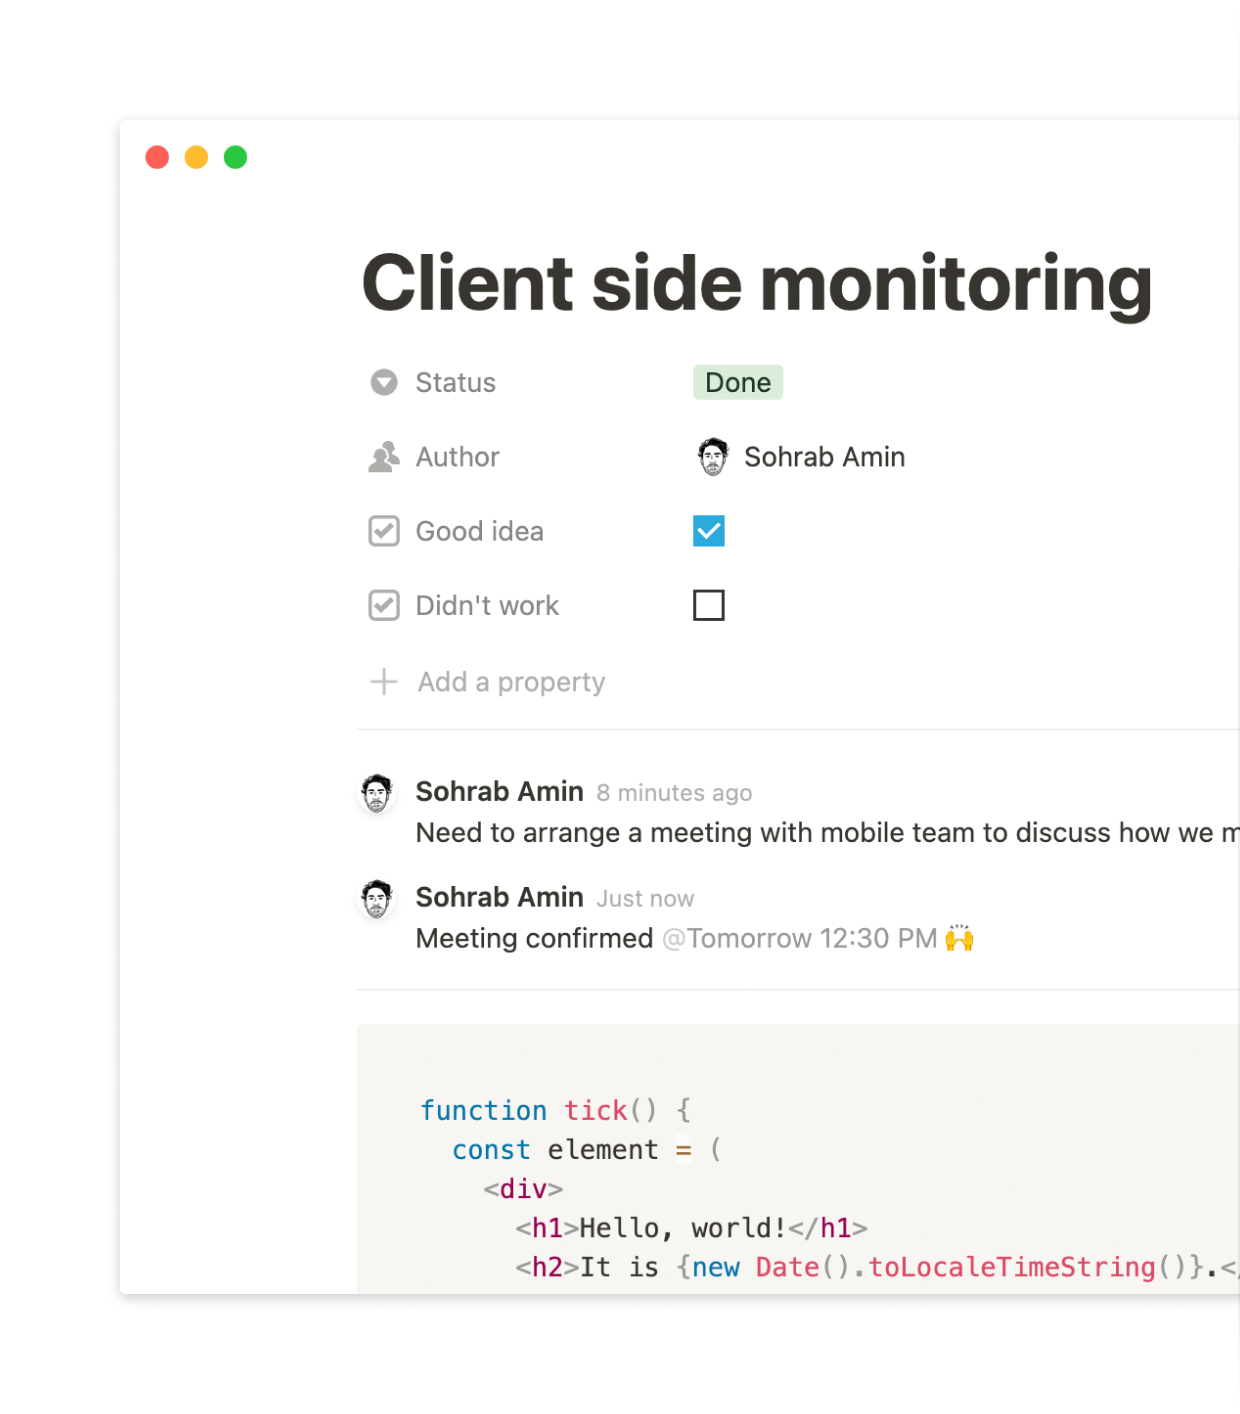The width and height of the screenshot is (1240, 1414).
Task: Open the Tomorrow 12:30 PM date mention
Action: (x=800, y=939)
